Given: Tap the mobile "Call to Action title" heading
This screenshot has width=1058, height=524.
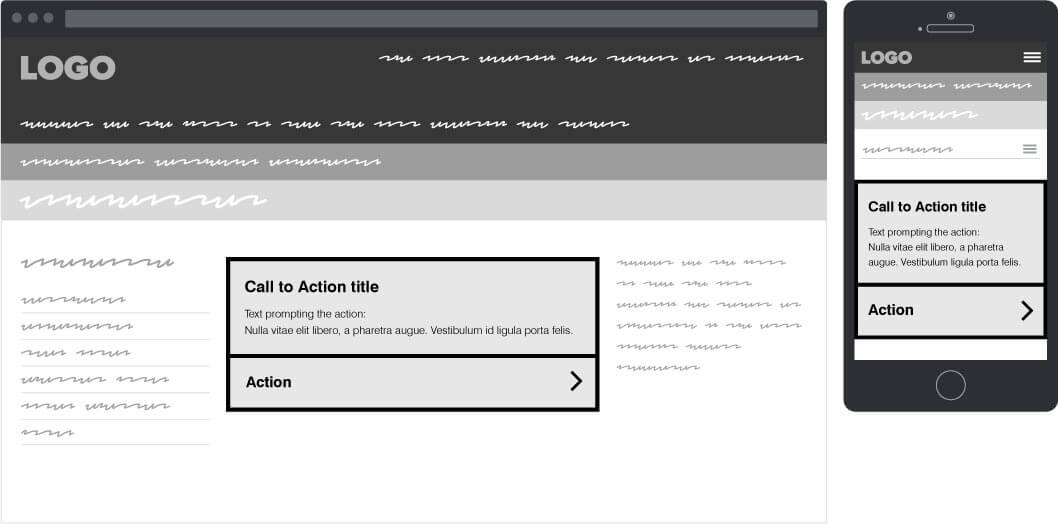Looking at the screenshot, I should coord(926,207).
